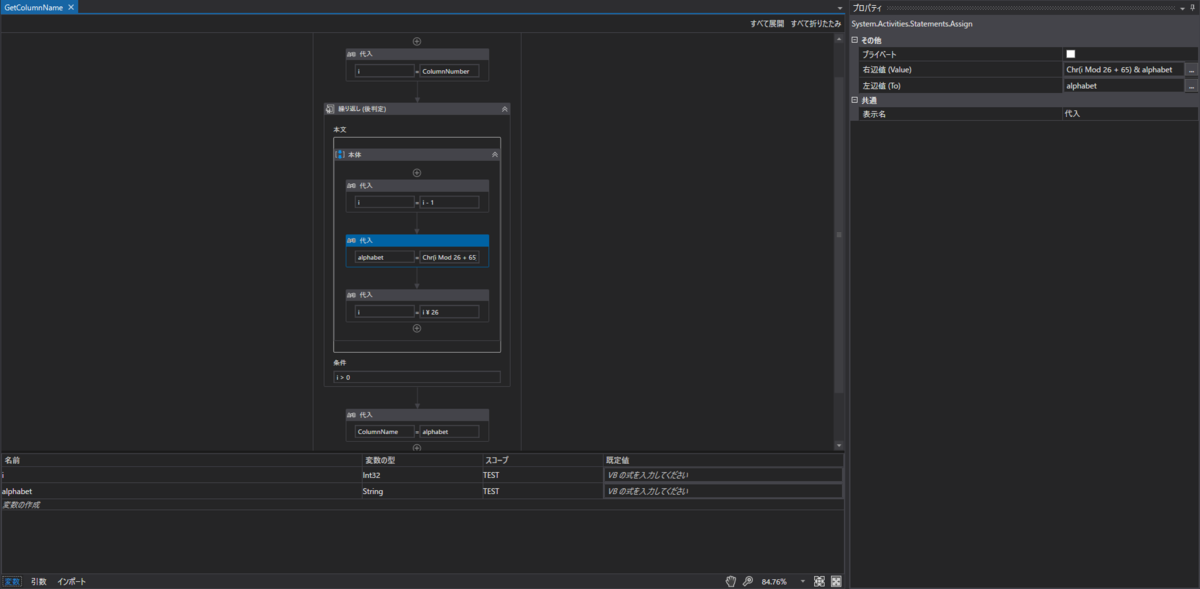
Task: Open the 引数 tab
Action: pos(38,581)
